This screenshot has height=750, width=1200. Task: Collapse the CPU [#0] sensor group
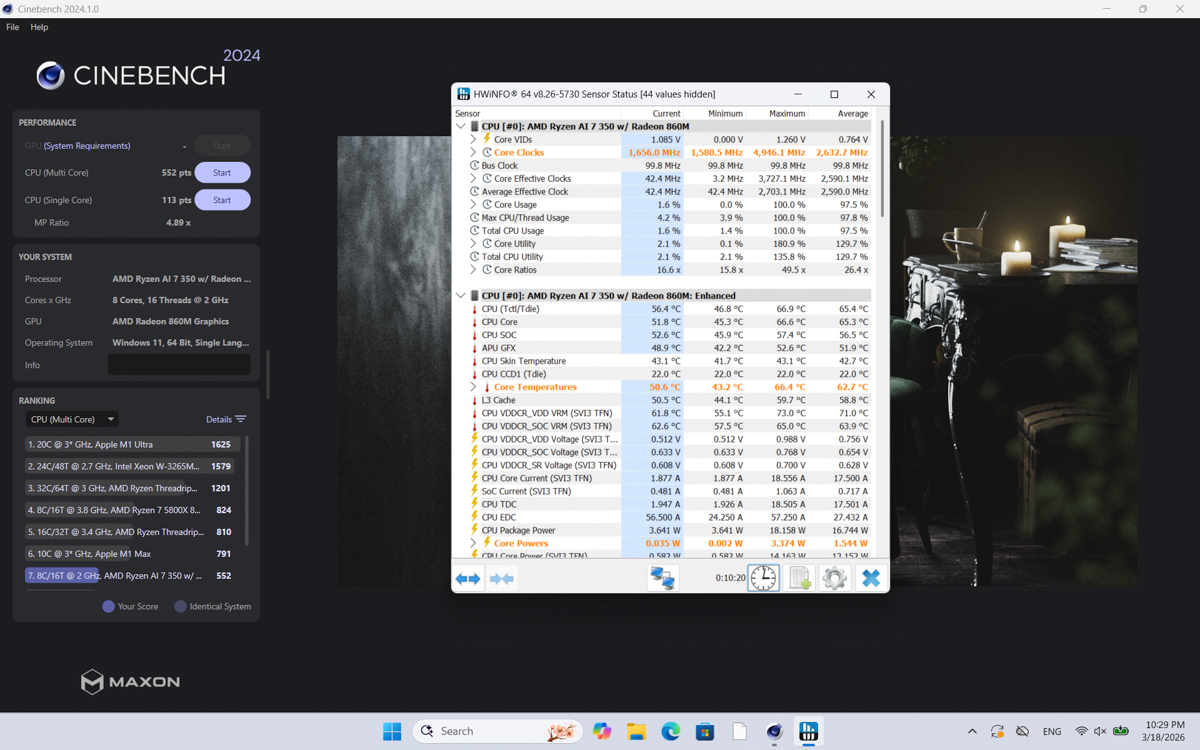461,126
